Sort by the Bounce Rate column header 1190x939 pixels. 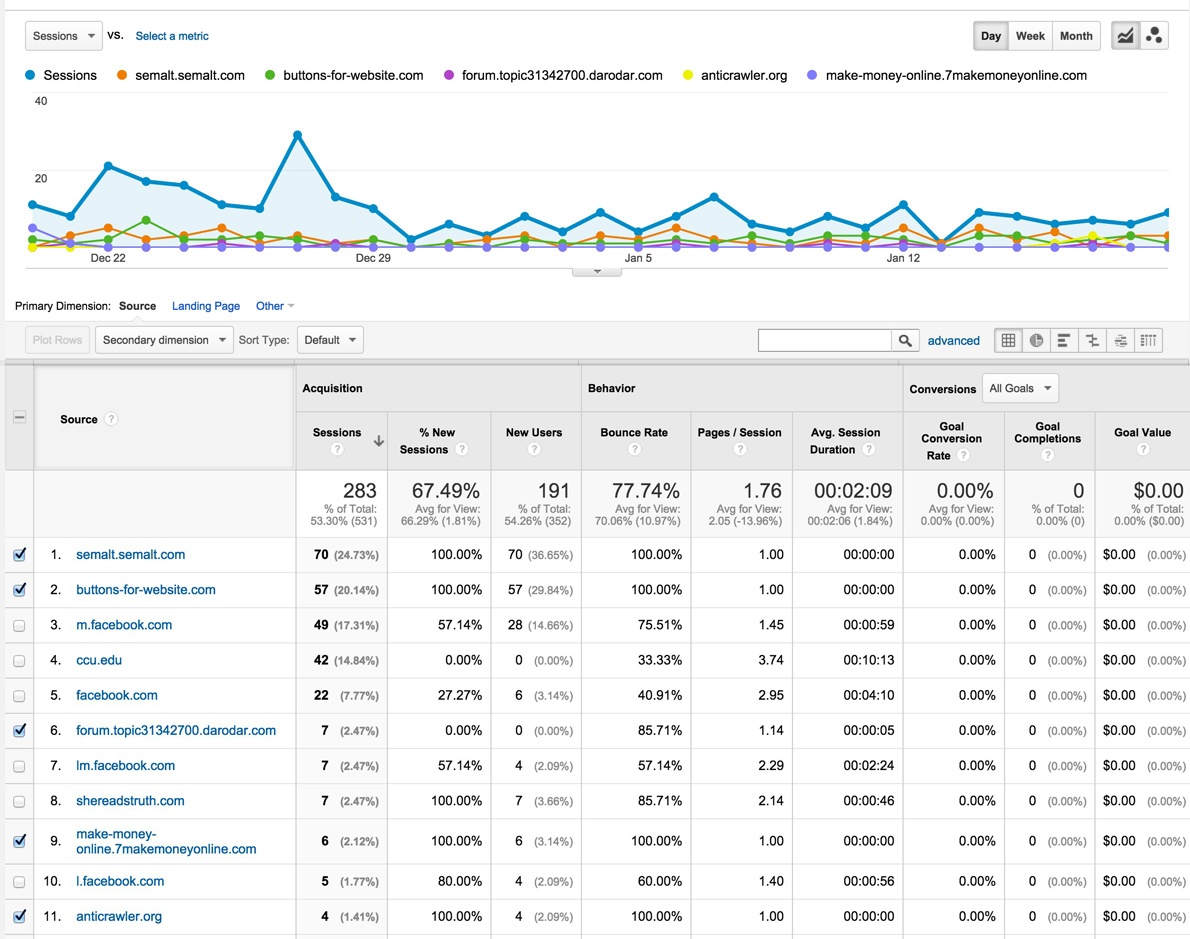(x=634, y=433)
